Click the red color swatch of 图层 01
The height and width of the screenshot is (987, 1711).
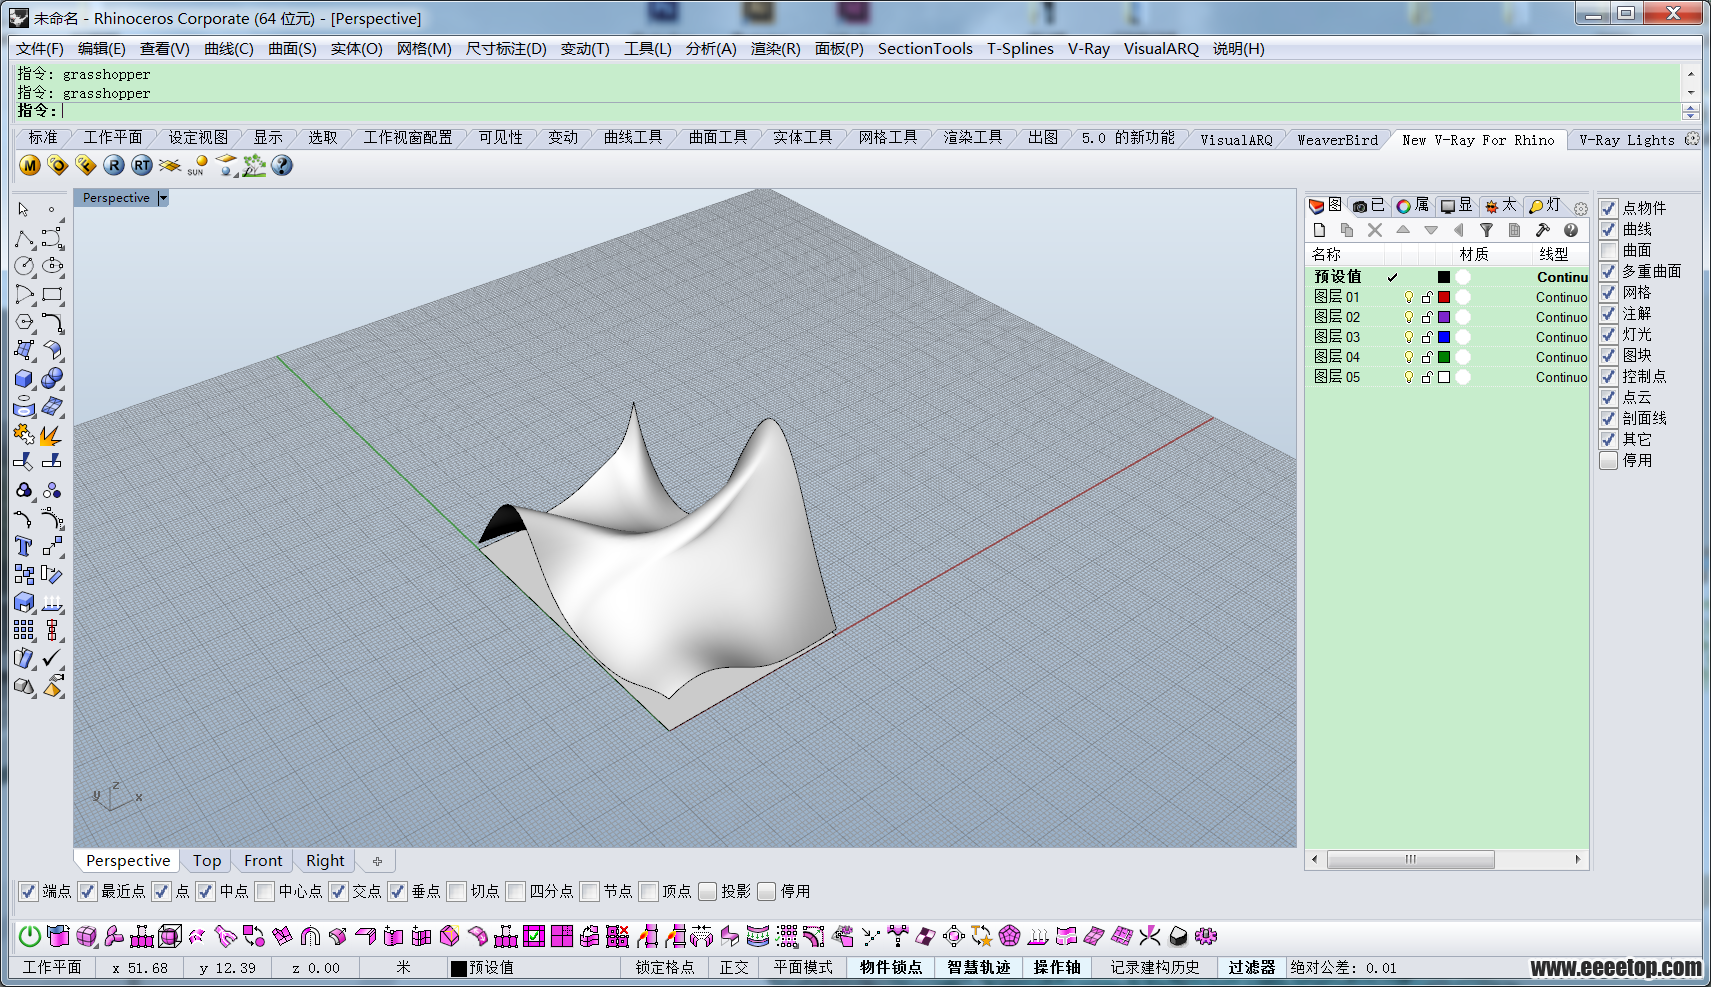coord(1444,297)
